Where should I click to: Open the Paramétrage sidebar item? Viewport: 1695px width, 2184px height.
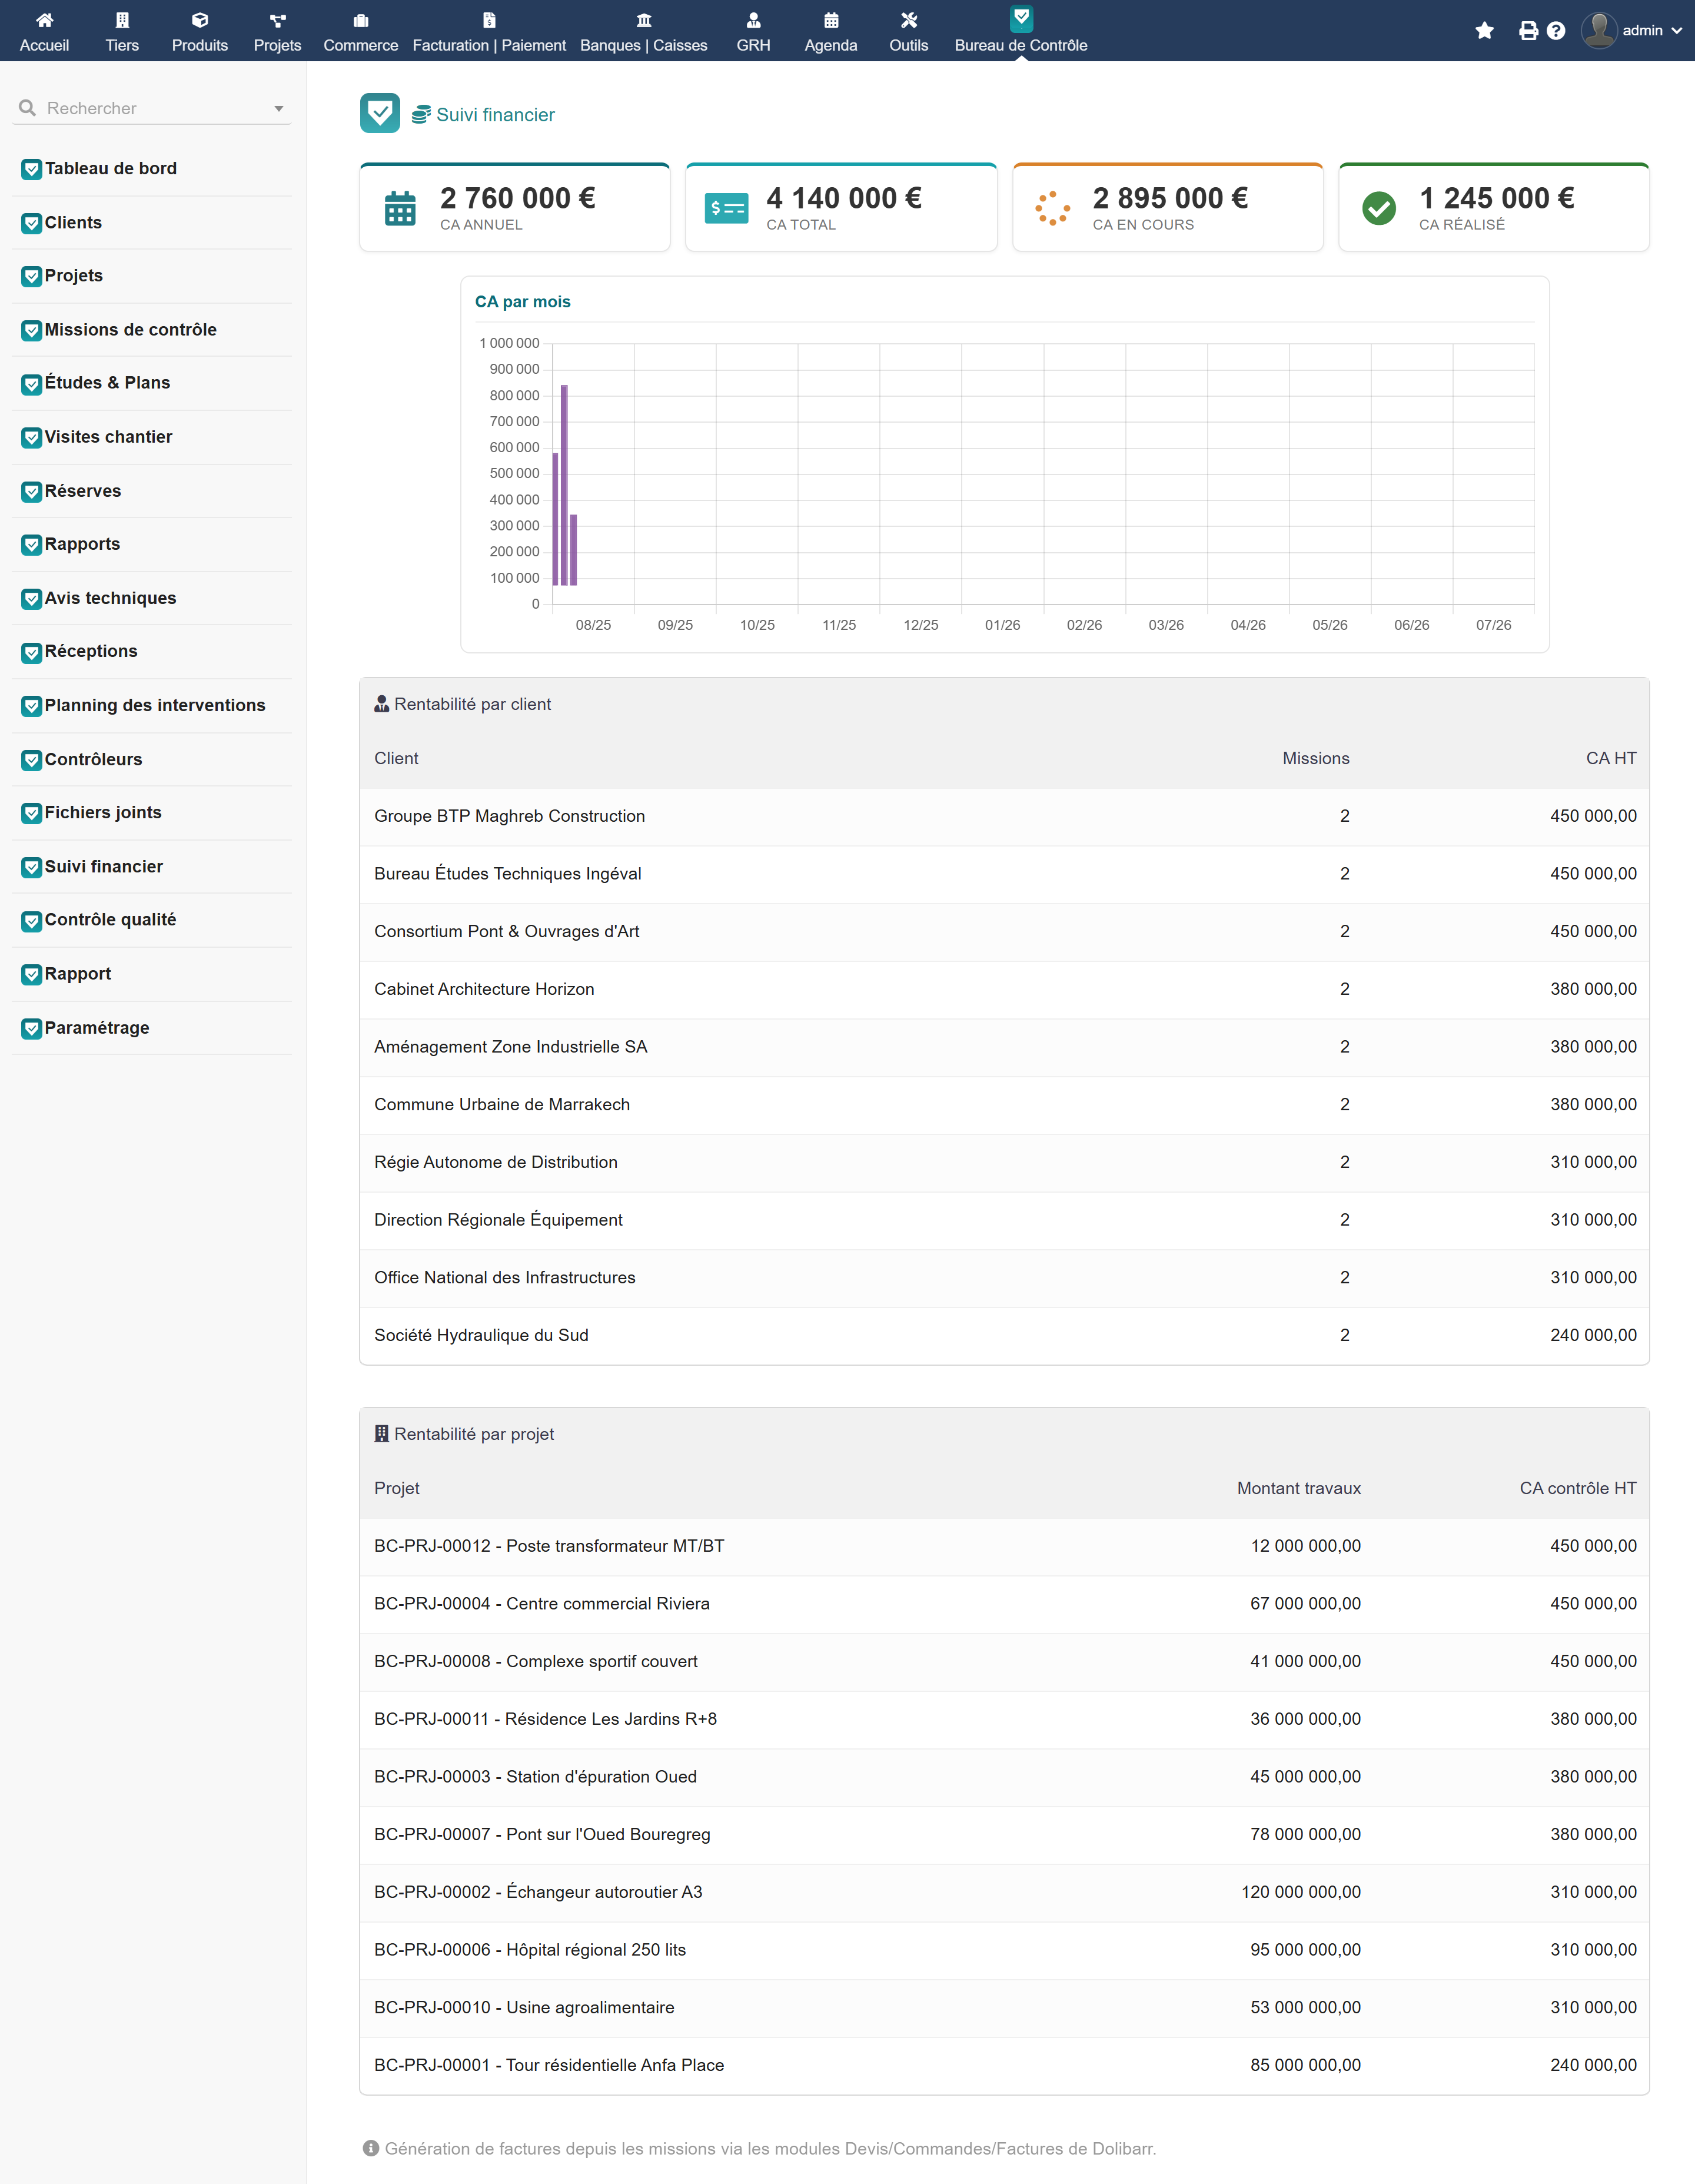click(x=97, y=1028)
